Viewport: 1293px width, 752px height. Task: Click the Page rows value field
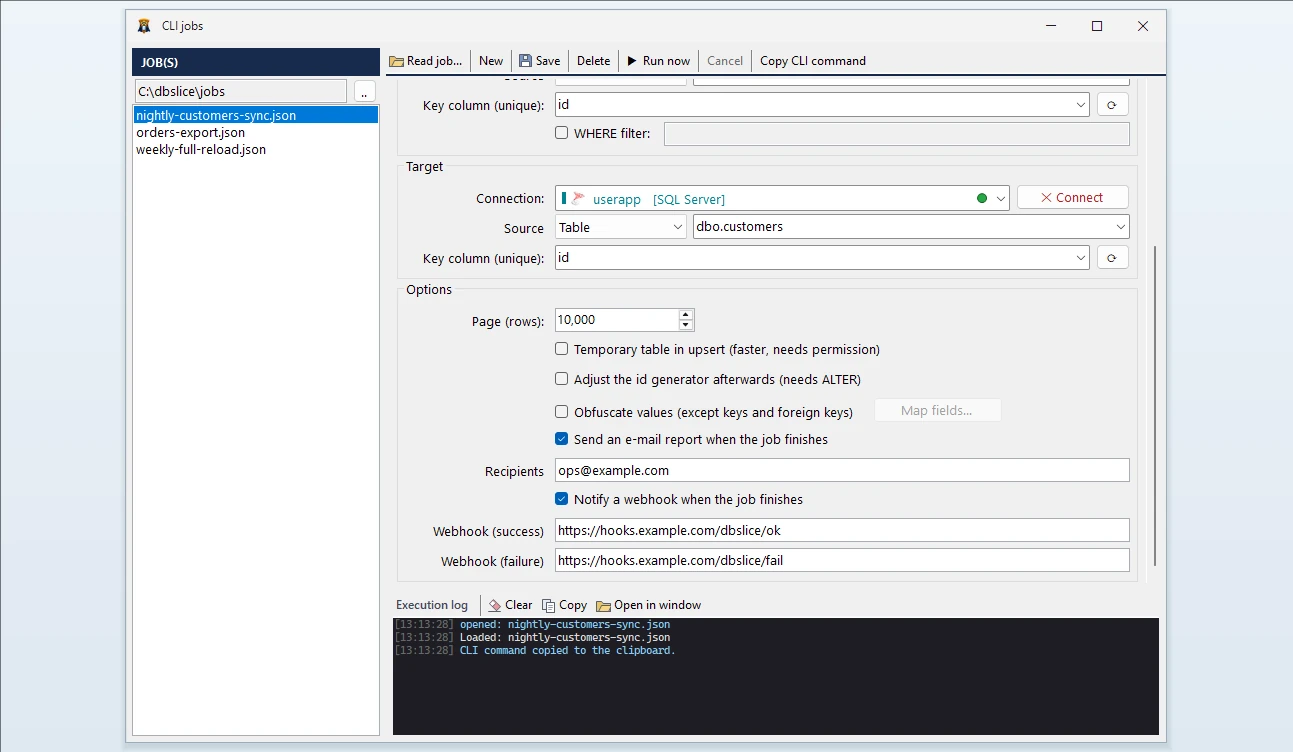tap(617, 320)
